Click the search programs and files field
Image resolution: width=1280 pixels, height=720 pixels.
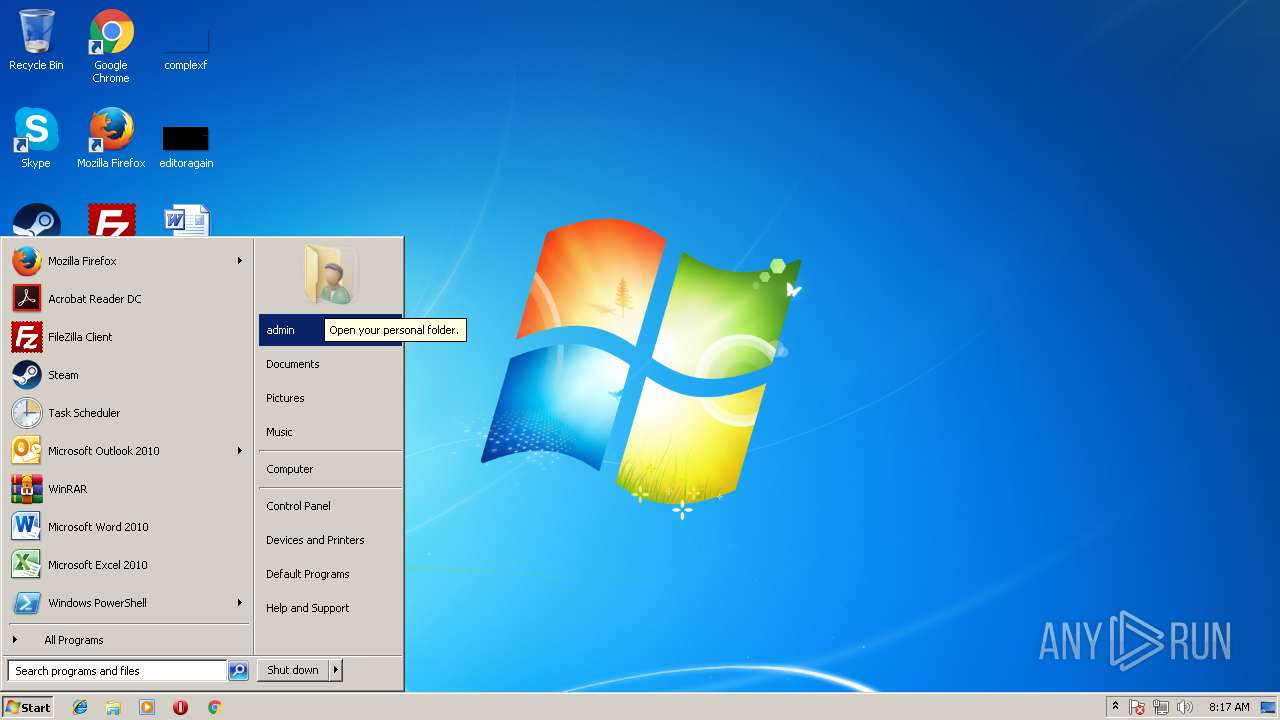[117, 671]
